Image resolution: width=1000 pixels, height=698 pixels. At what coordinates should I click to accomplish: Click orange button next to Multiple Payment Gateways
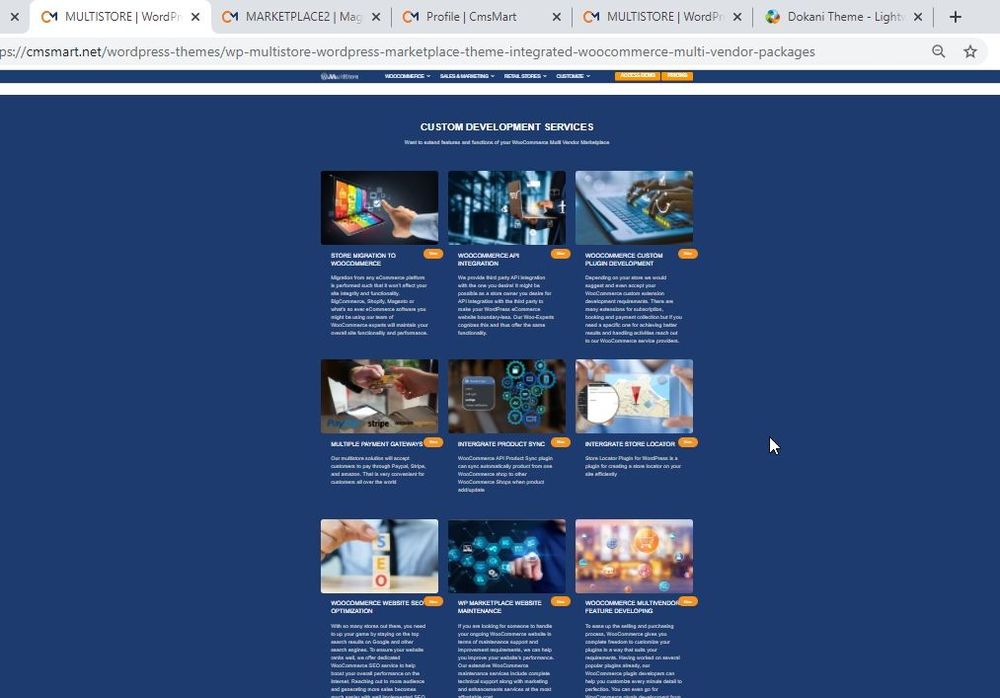coord(433,442)
